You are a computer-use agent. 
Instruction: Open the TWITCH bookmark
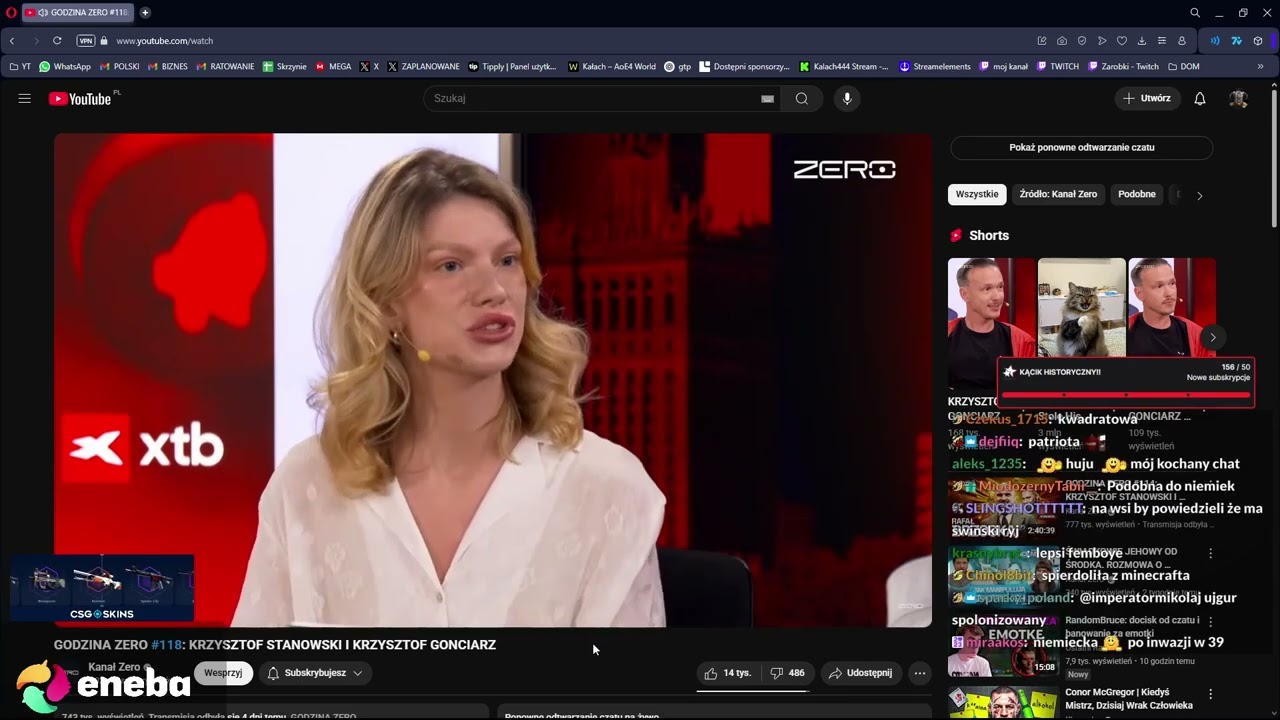[x=1058, y=66]
